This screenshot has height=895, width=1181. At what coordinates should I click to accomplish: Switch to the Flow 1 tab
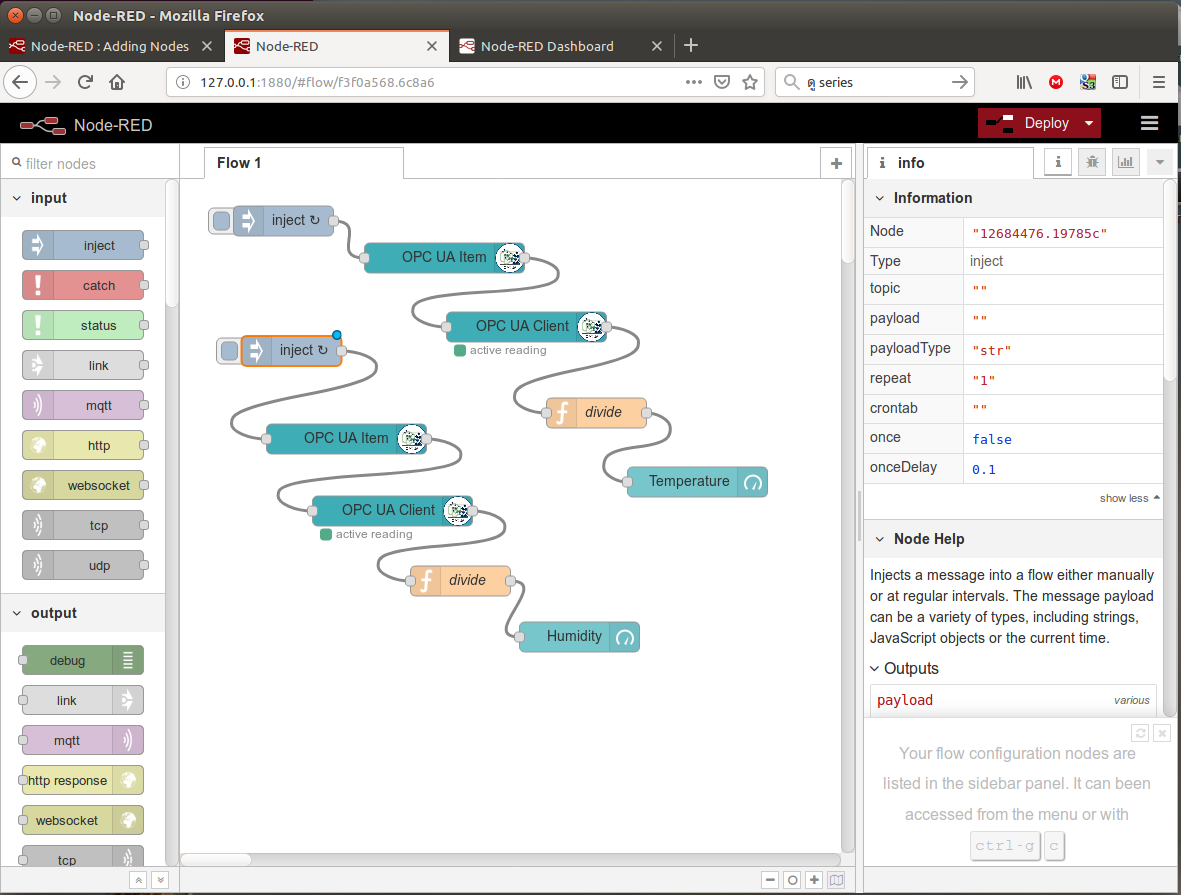[304, 163]
